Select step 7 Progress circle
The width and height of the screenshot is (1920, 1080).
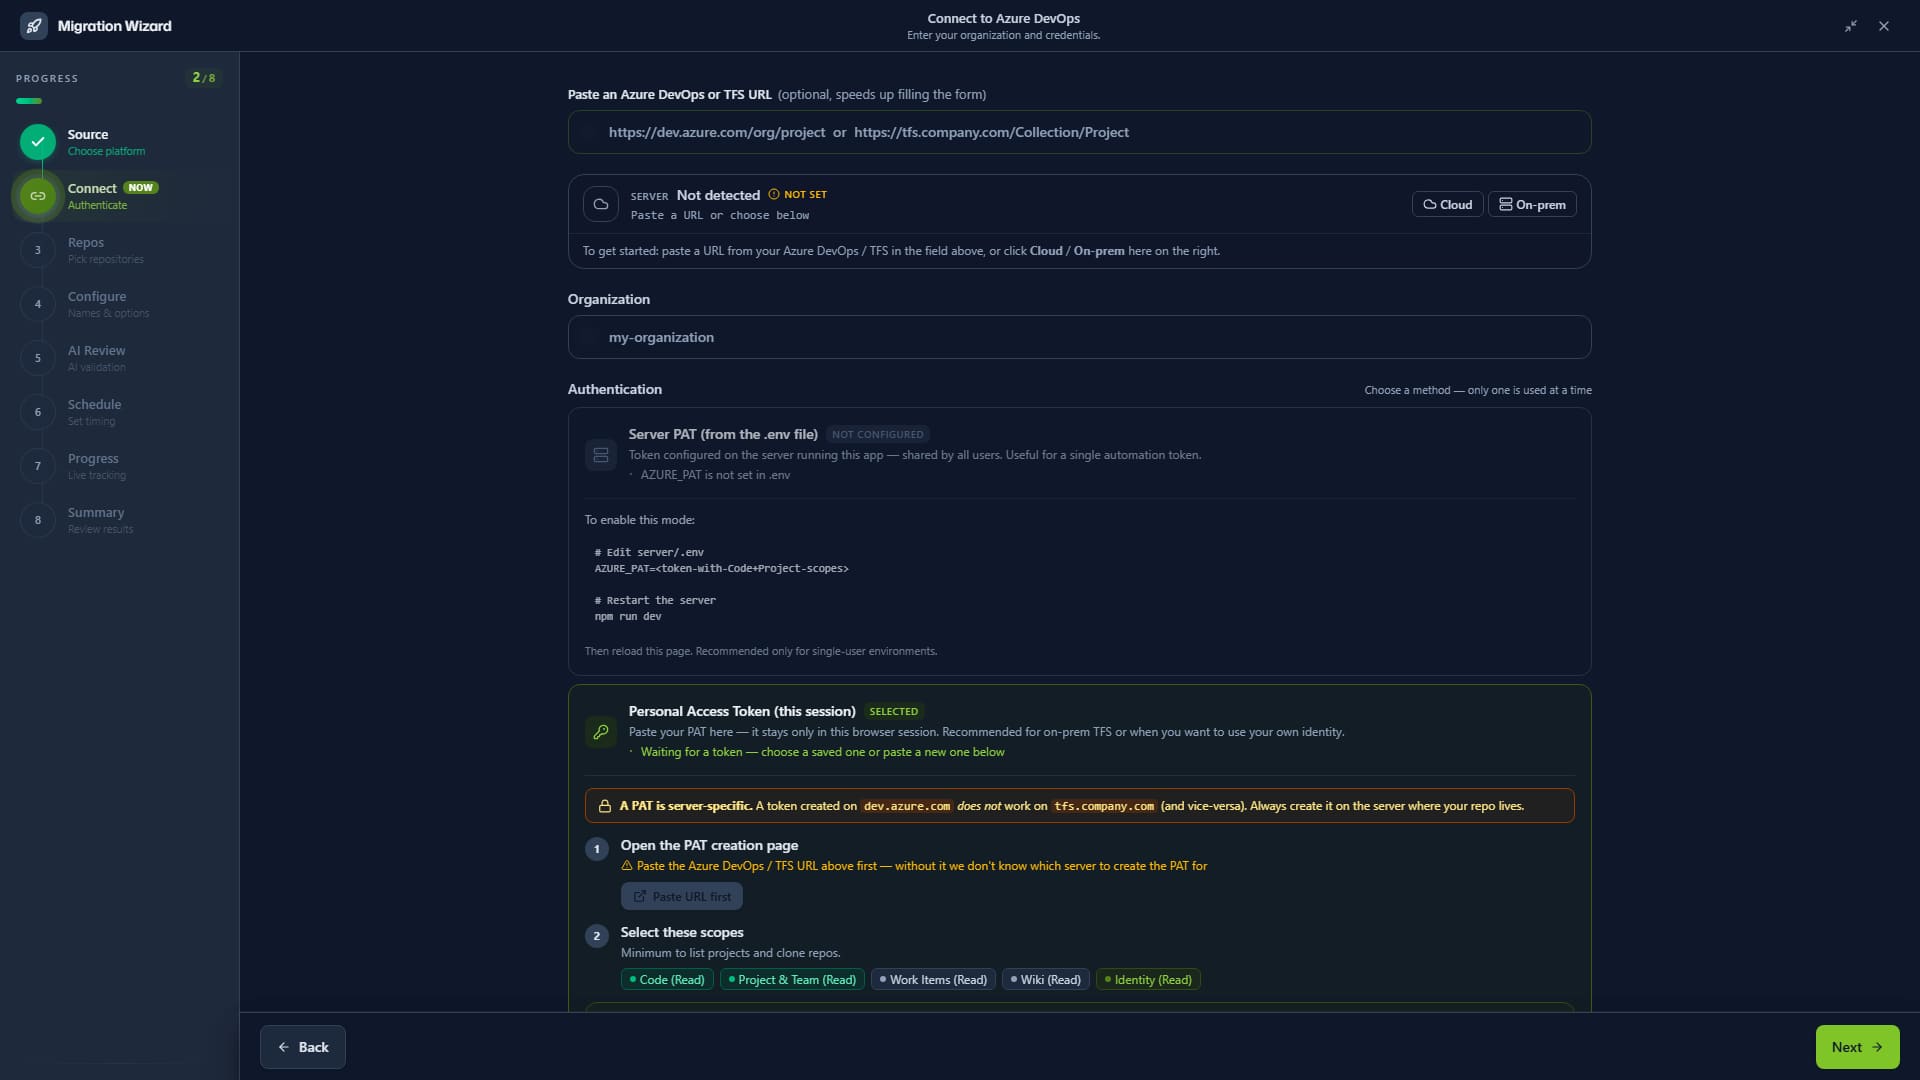tap(38, 466)
